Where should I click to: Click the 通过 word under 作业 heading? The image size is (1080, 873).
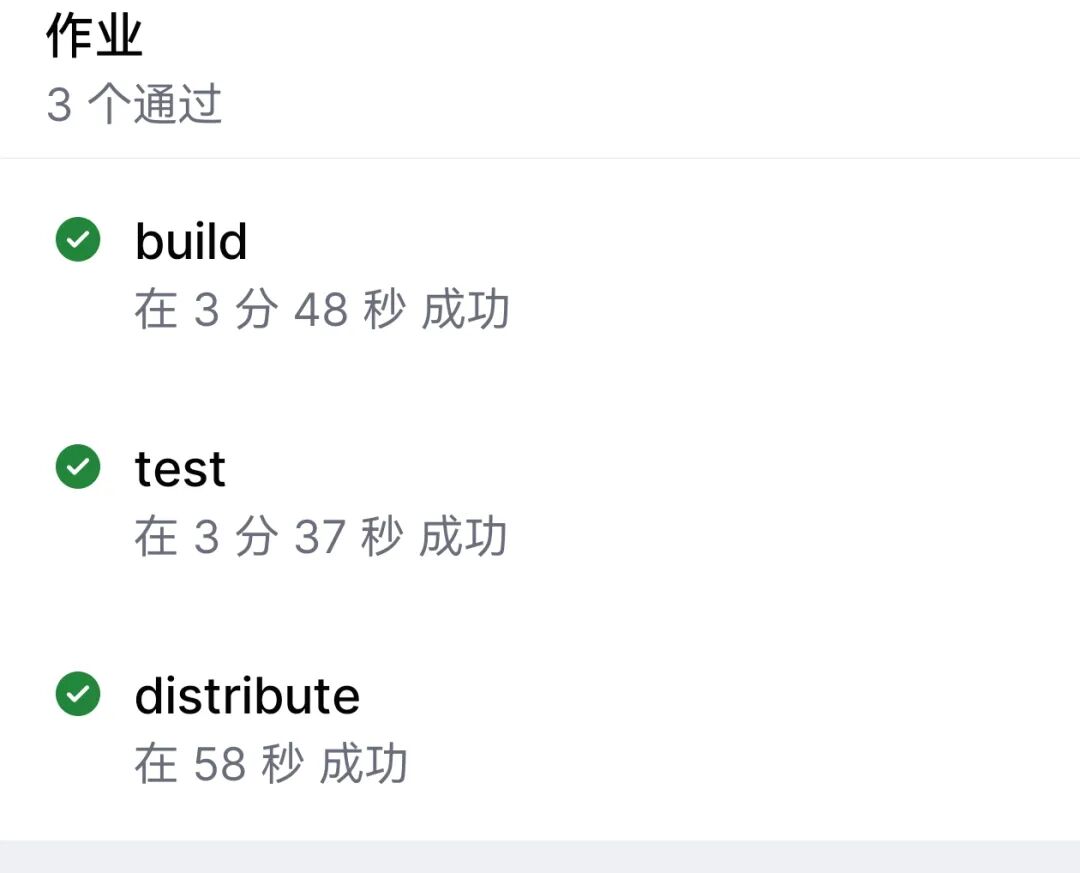tap(177, 104)
